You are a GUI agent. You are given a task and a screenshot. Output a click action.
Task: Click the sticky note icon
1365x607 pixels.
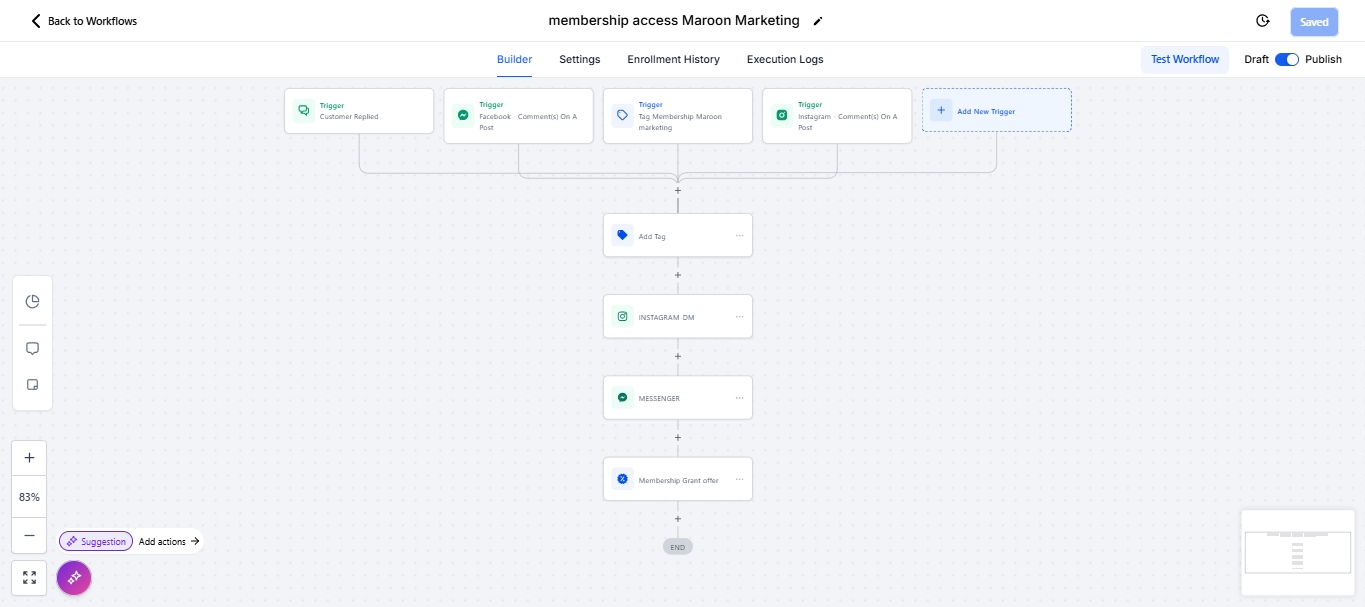tap(32, 385)
